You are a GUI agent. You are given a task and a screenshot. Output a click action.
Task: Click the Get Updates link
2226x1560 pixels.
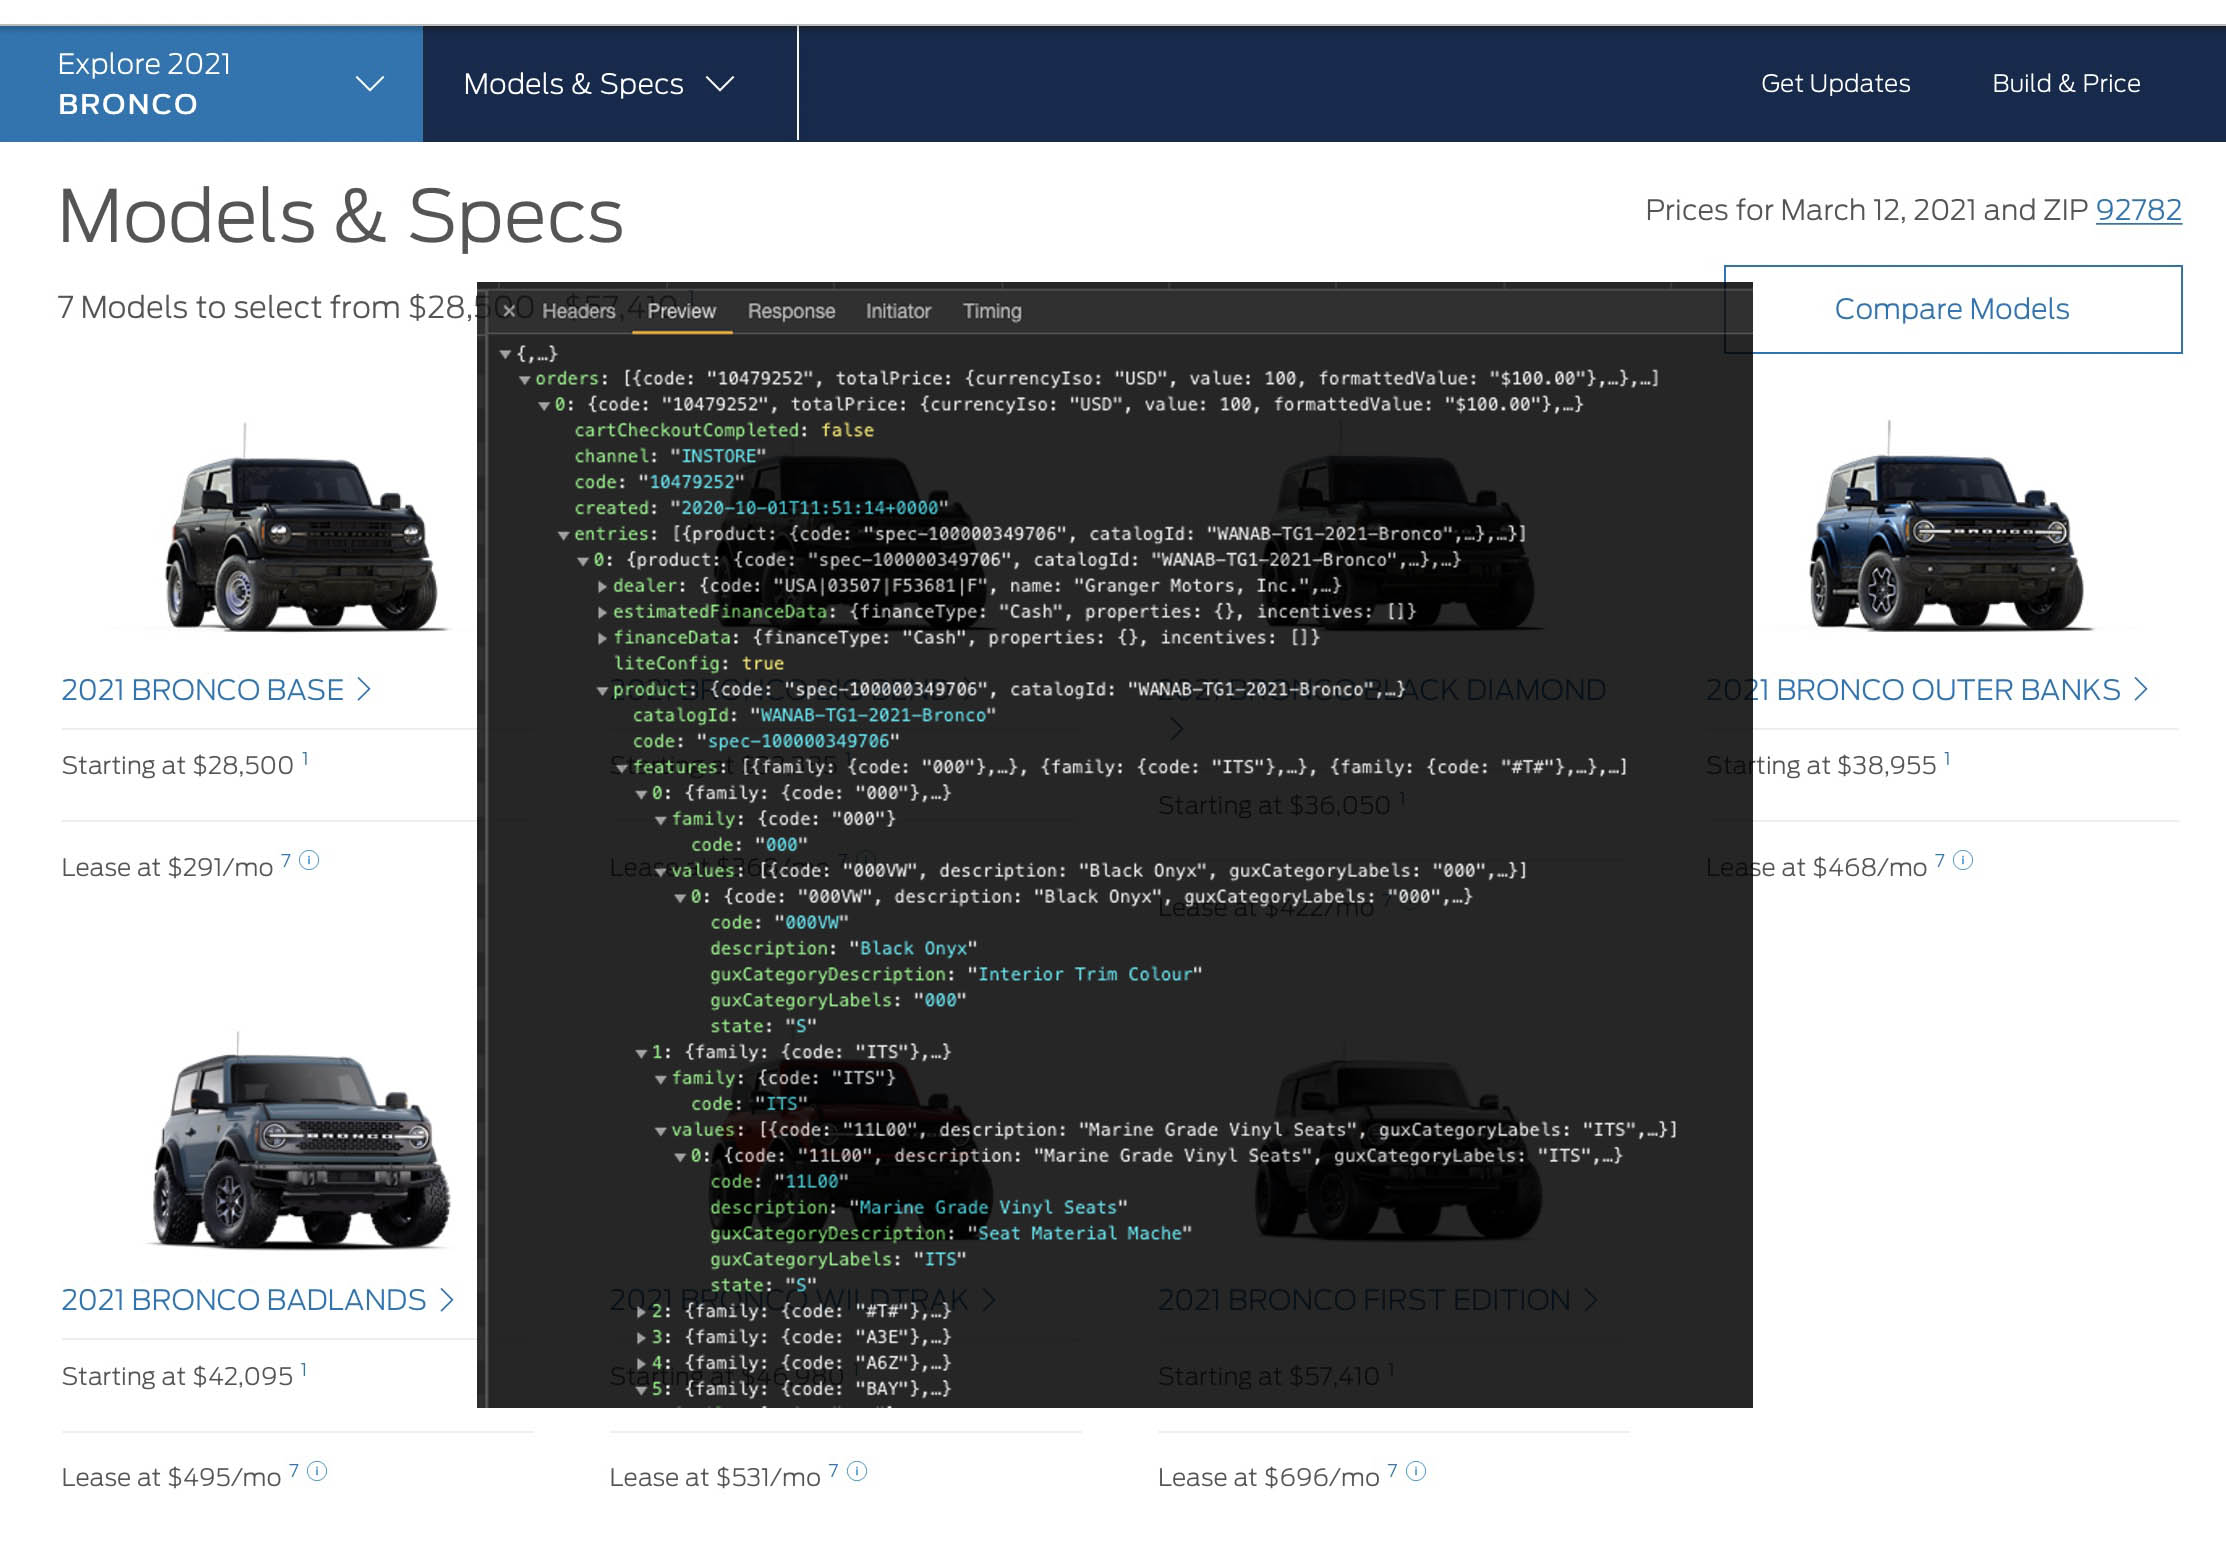click(x=1836, y=84)
